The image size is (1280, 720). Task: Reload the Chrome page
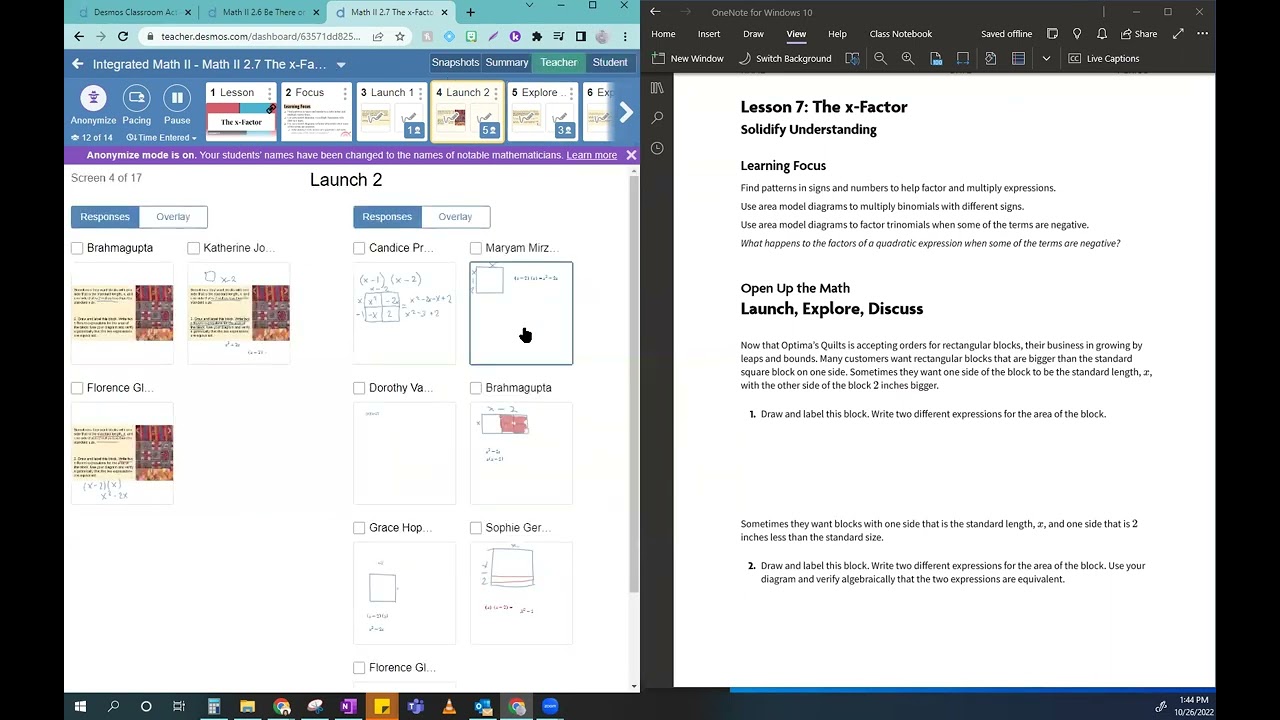123,36
